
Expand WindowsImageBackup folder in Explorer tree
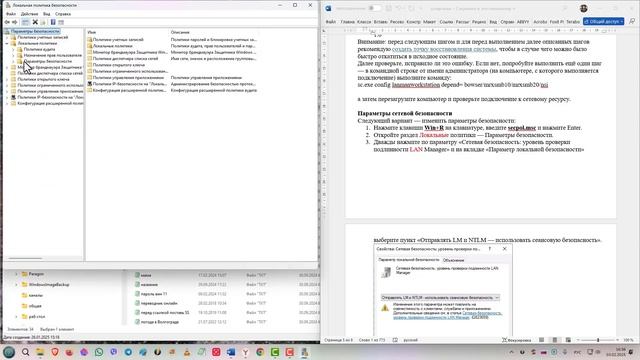pyautogui.click(x=16, y=284)
